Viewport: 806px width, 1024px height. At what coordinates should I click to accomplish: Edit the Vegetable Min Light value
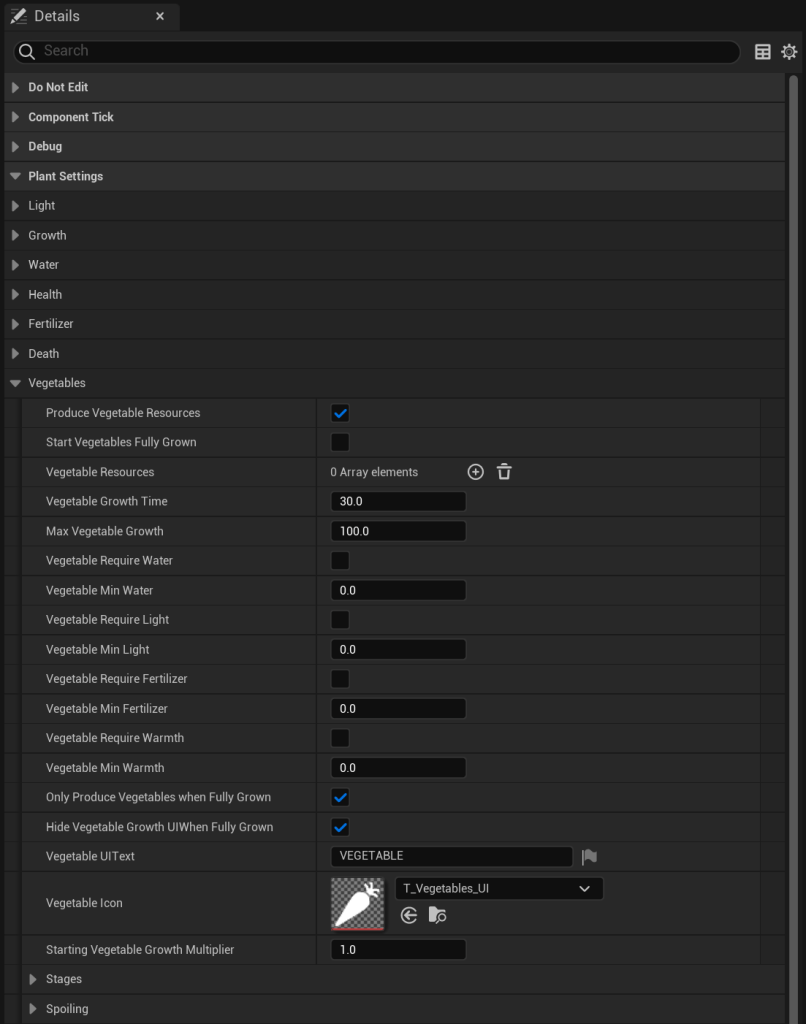[x=398, y=649]
